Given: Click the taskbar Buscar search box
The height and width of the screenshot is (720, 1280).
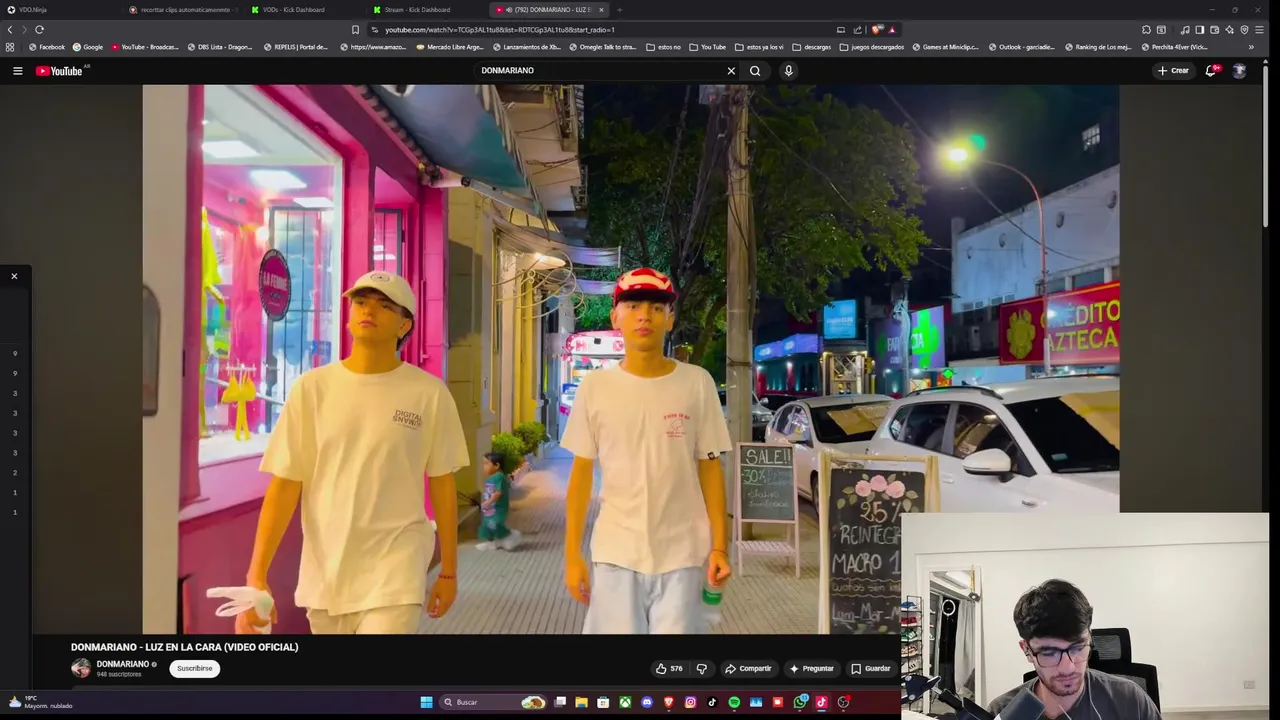Looking at the screenshot, I should click(x=493, y=702).
